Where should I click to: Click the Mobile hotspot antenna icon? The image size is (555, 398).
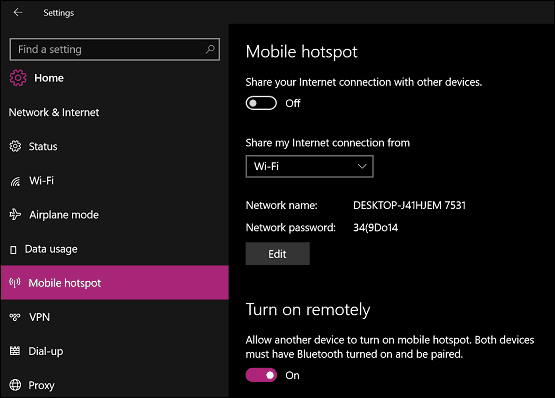15,283
